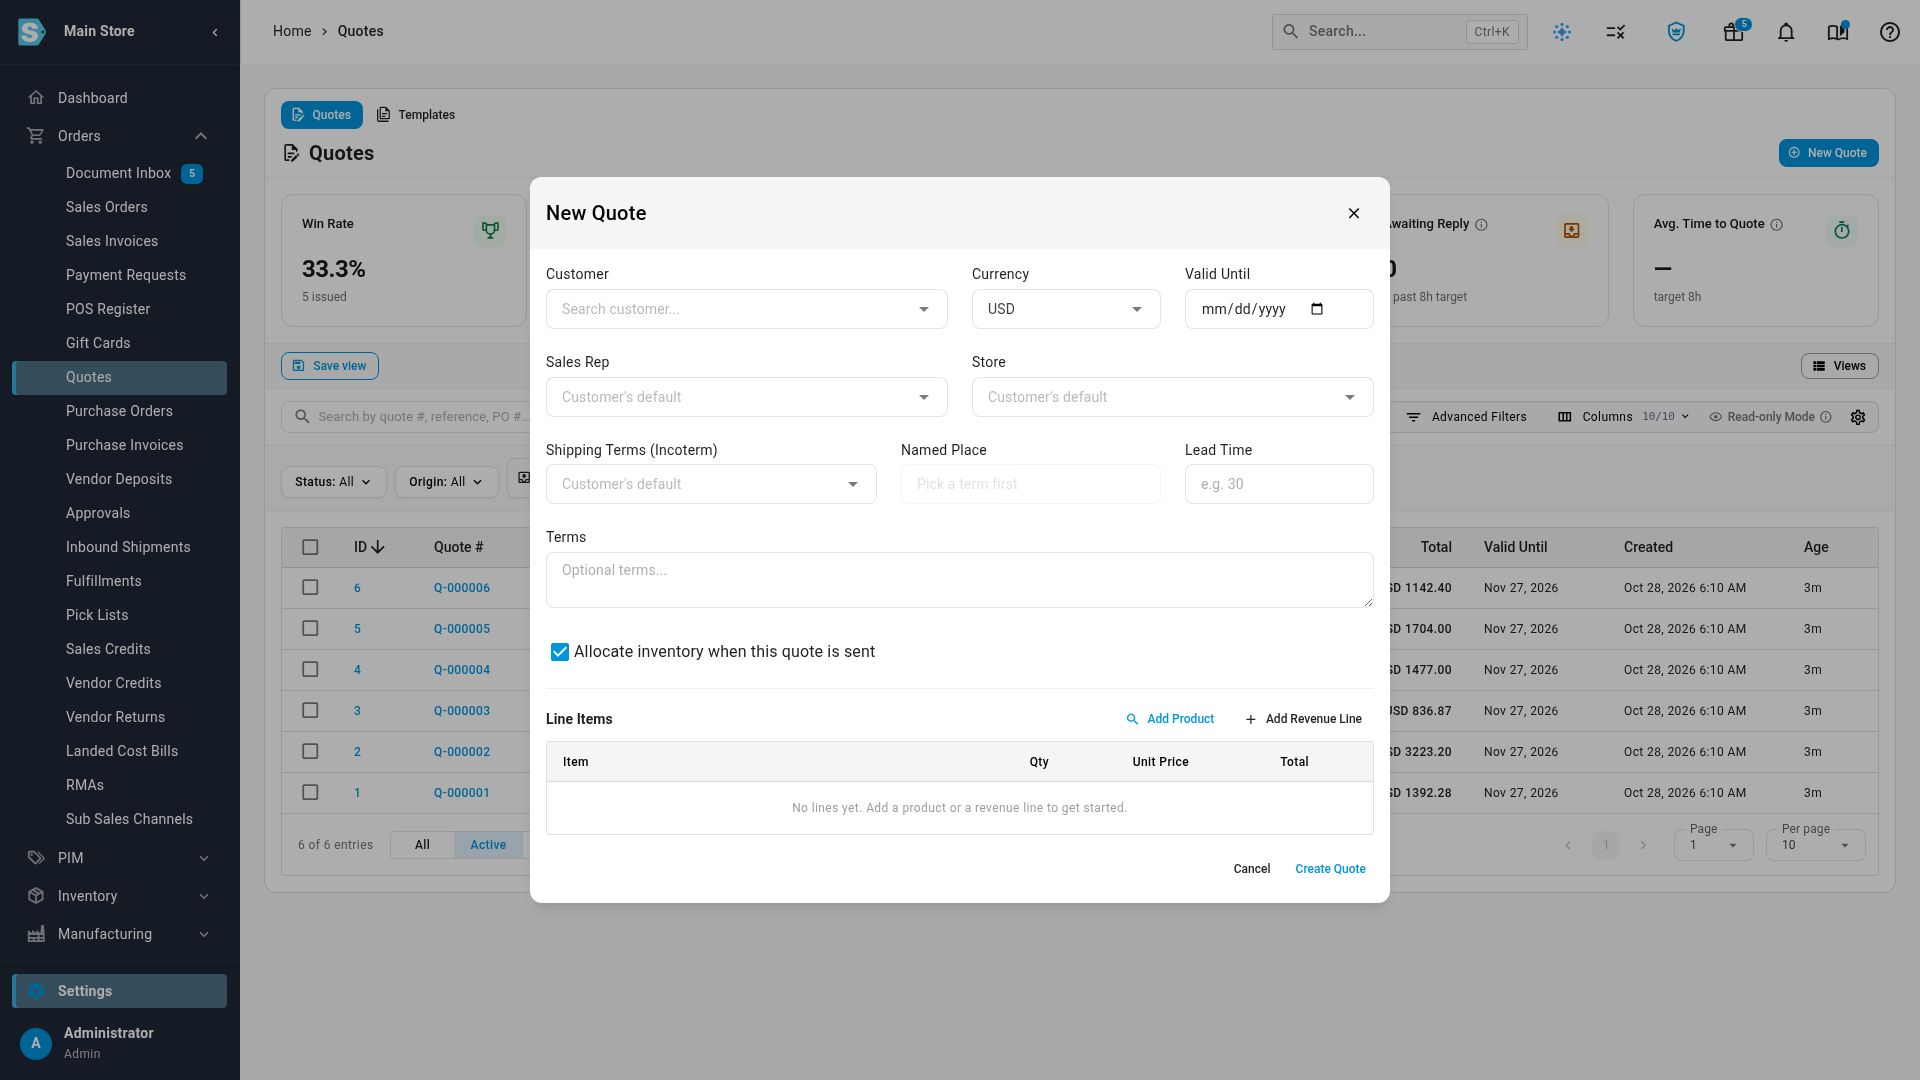Select the checkbox for quote Q-000006
Screen dimensions: 1920x1080
[310, 588]
